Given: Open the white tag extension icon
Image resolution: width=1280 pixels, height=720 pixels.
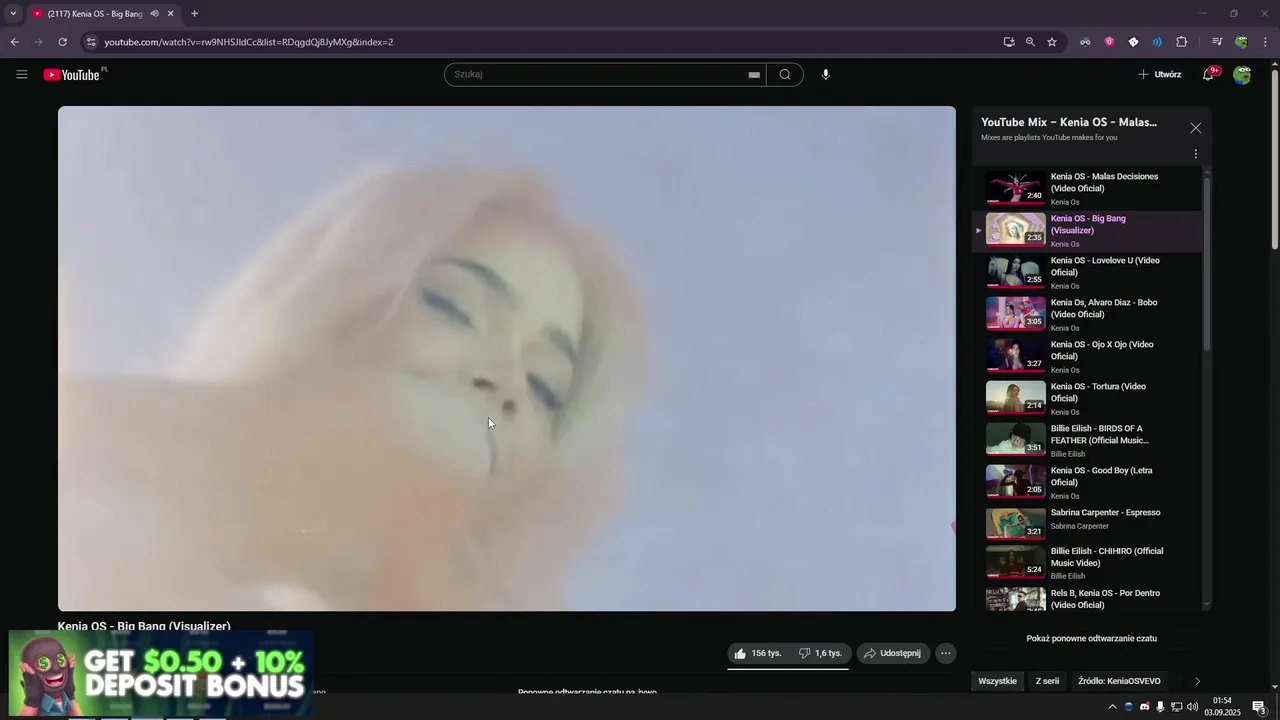Looking at the screenshot, I should point(1133,42).
